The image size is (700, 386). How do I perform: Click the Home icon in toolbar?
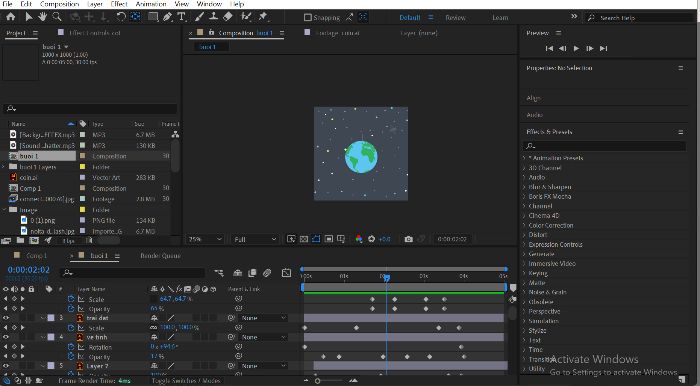10,17
